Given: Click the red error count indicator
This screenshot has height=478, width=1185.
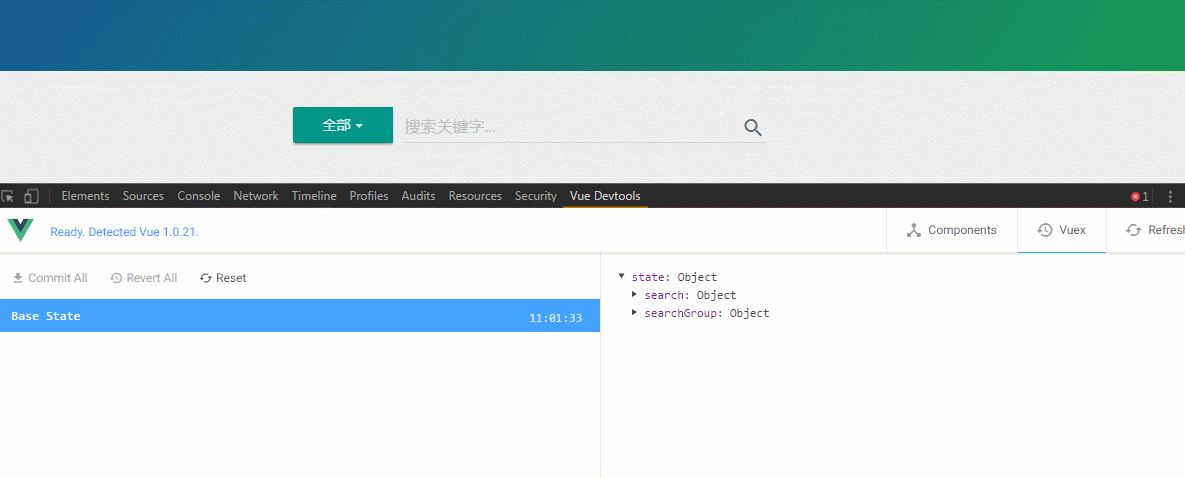Looking at the screenshot, I should coord(1139,196).
